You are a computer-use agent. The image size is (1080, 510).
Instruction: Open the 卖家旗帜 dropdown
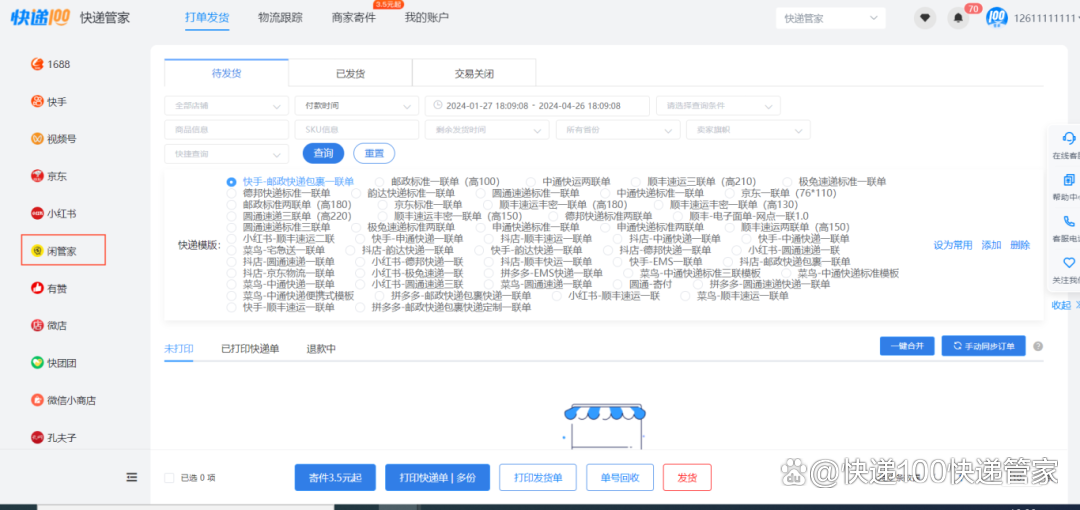748,130
